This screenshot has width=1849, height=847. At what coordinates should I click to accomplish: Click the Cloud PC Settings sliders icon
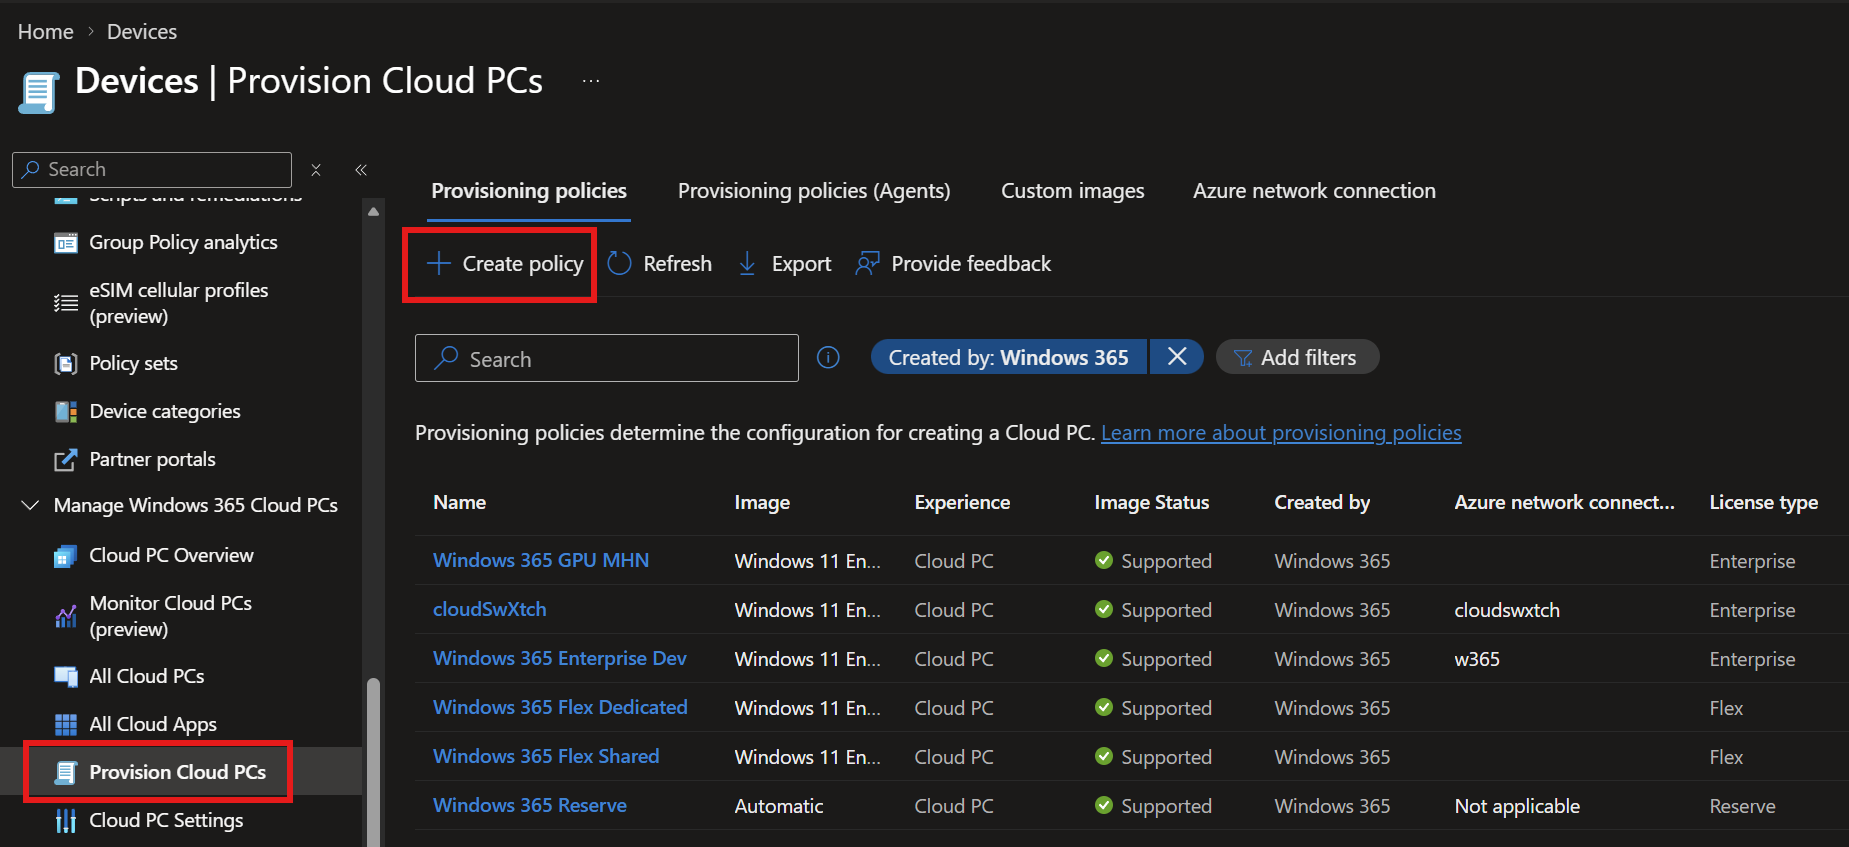[66, 821]
